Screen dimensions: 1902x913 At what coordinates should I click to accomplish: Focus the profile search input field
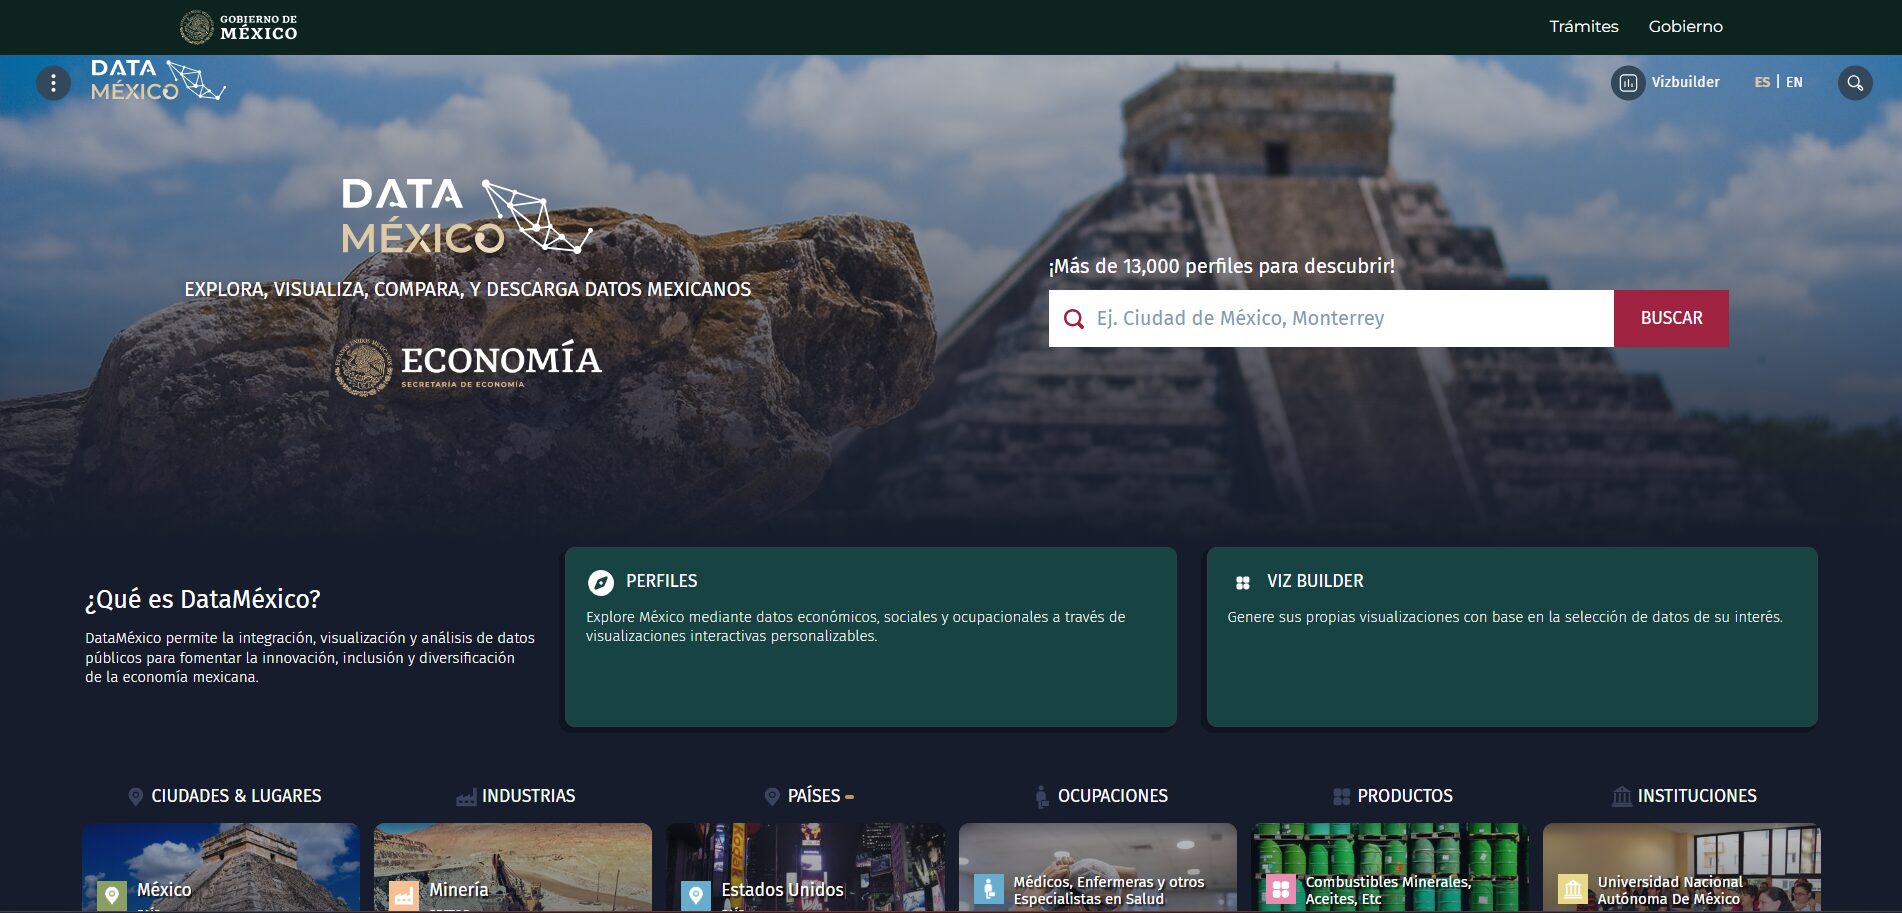tap(1331, 319)
